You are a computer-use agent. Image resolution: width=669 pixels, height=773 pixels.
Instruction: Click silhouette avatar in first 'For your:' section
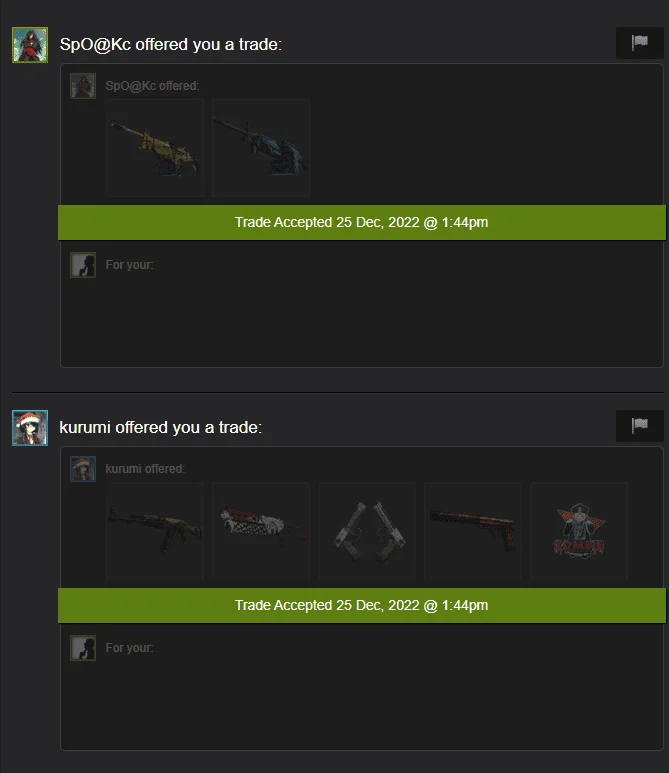click(x=83, y=265)
